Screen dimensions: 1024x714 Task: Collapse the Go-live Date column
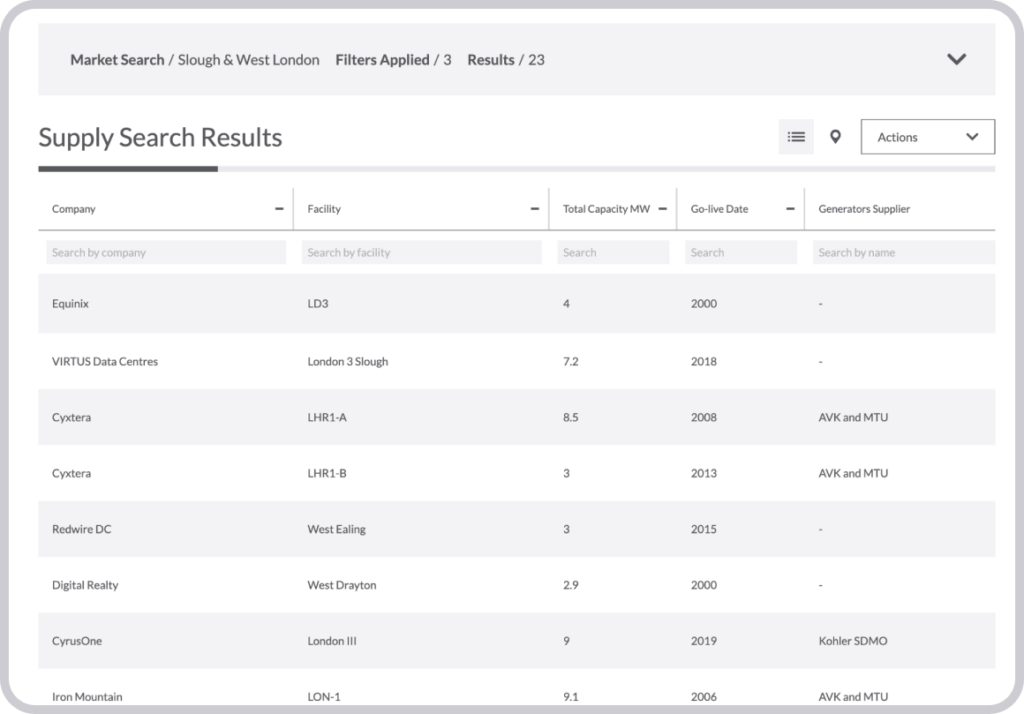point(790,208)
